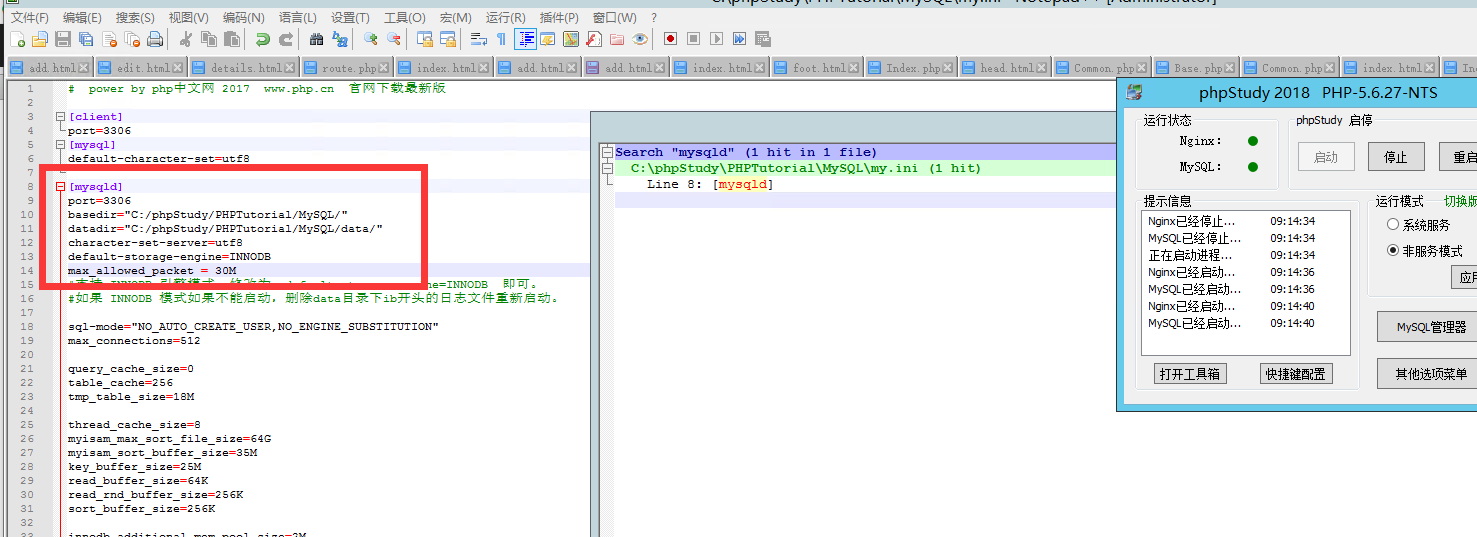Open the 编码(N) menu
Image resolution: width=1477 pixels, height=537 pixels.
[243, 18]
